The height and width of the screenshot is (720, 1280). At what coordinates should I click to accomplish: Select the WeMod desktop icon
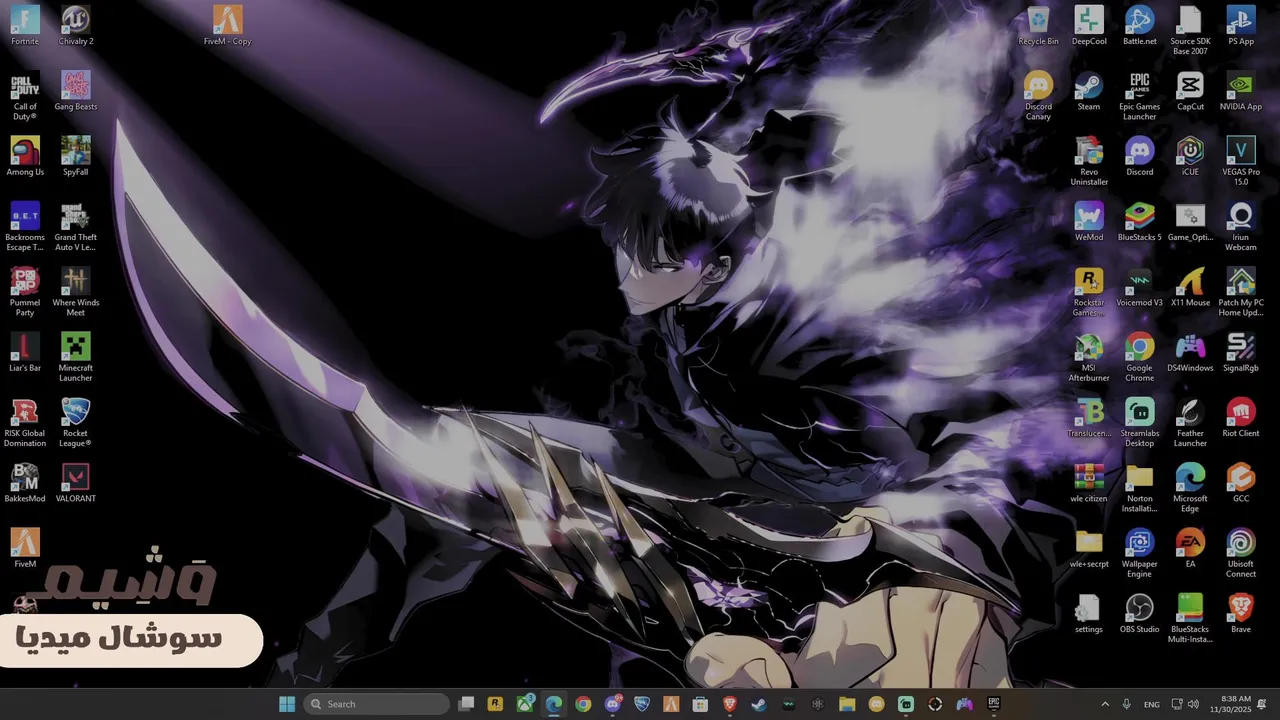click(1089, 222)
